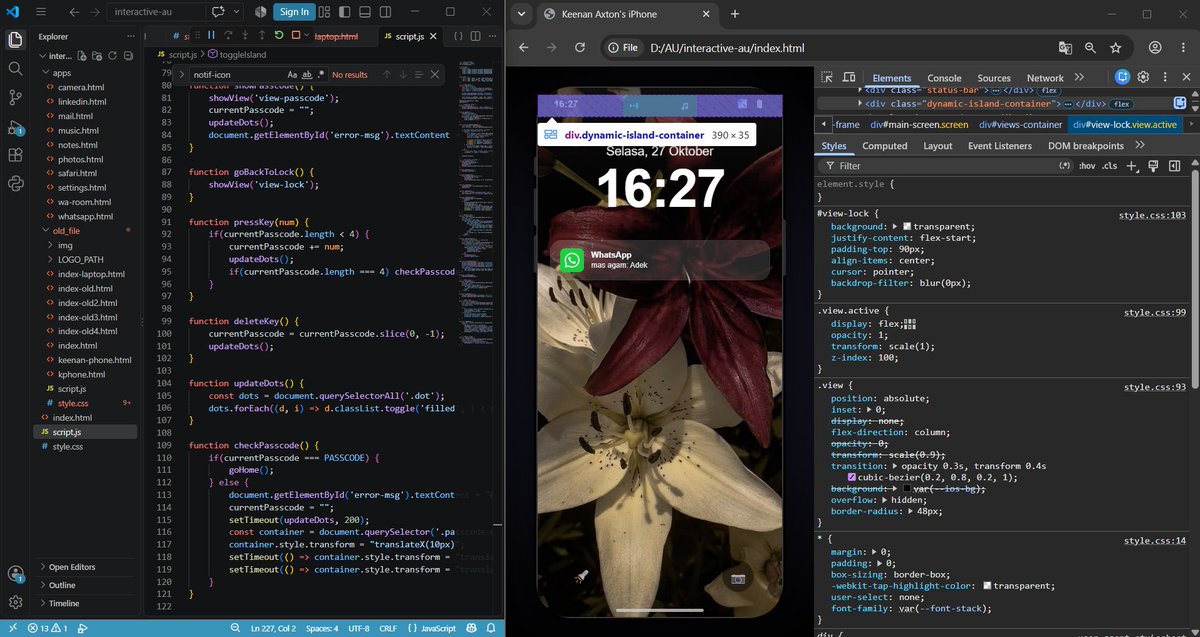
Task: Toggle Match Whole Word in find widget
Action: pyautogui.click(x=307, y=74)
